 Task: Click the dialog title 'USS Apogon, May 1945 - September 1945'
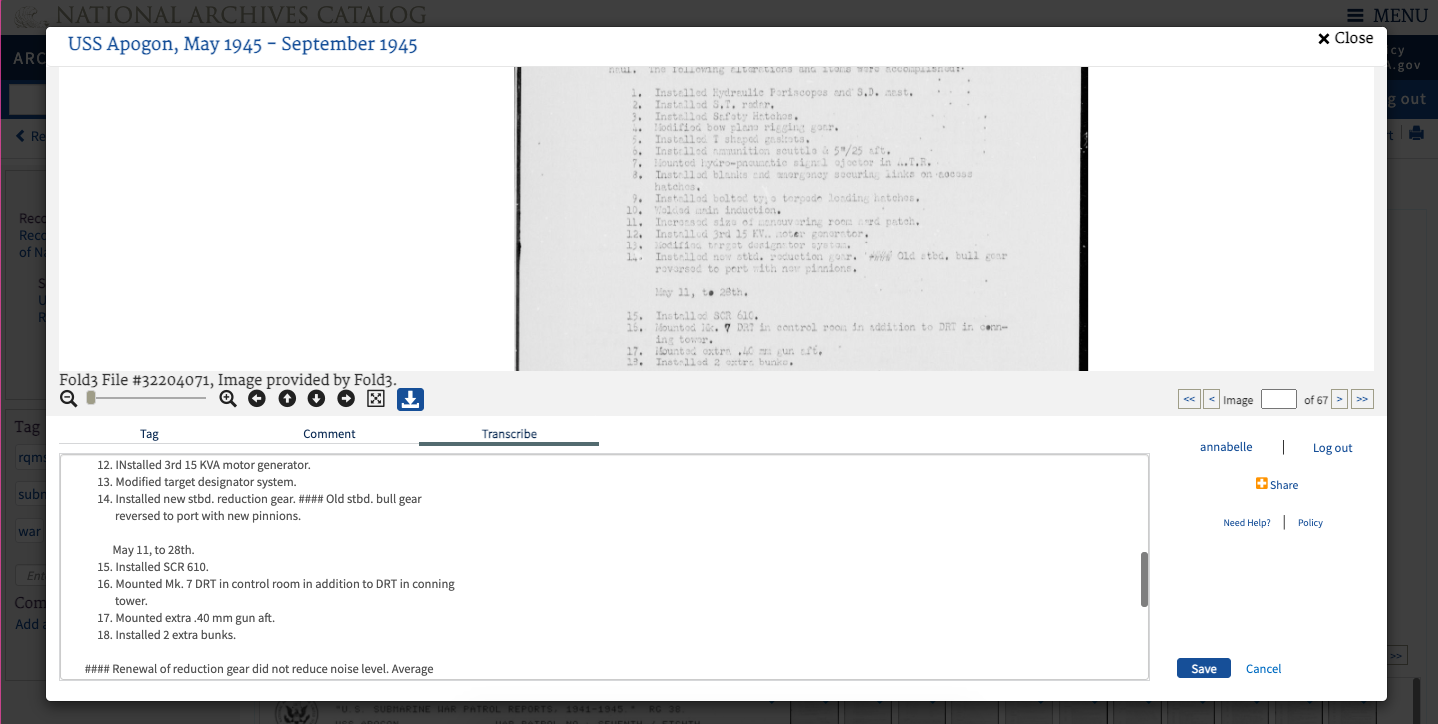(242, 44)
